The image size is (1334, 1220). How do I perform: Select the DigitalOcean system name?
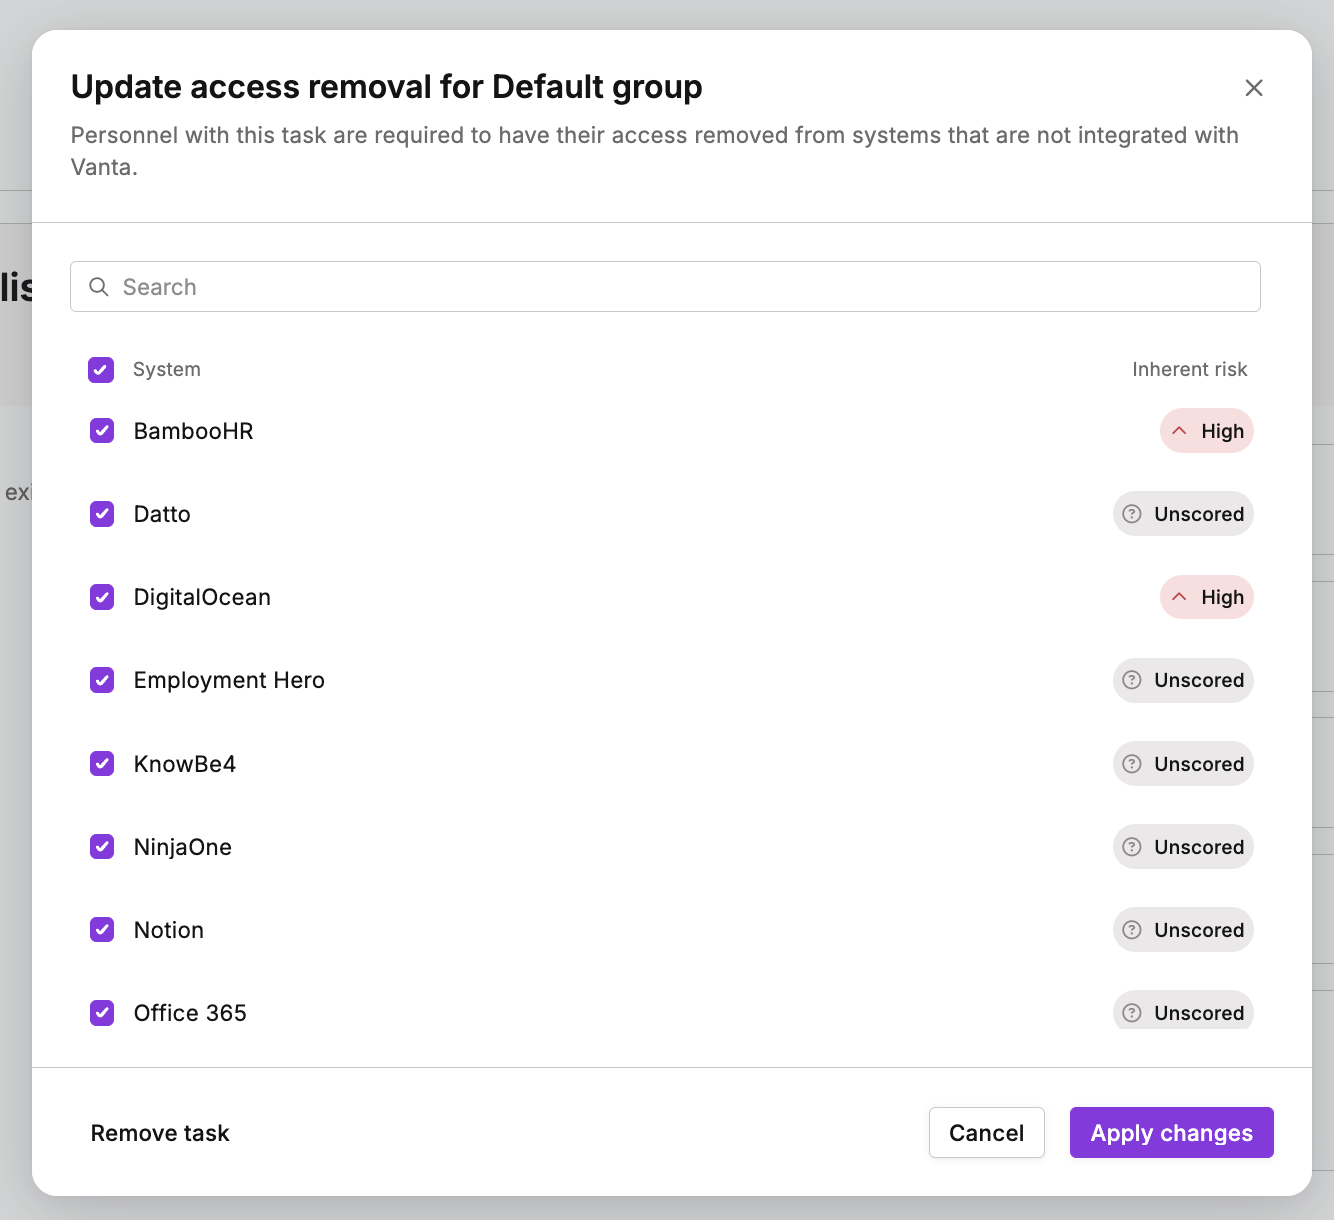coord(202,597)
